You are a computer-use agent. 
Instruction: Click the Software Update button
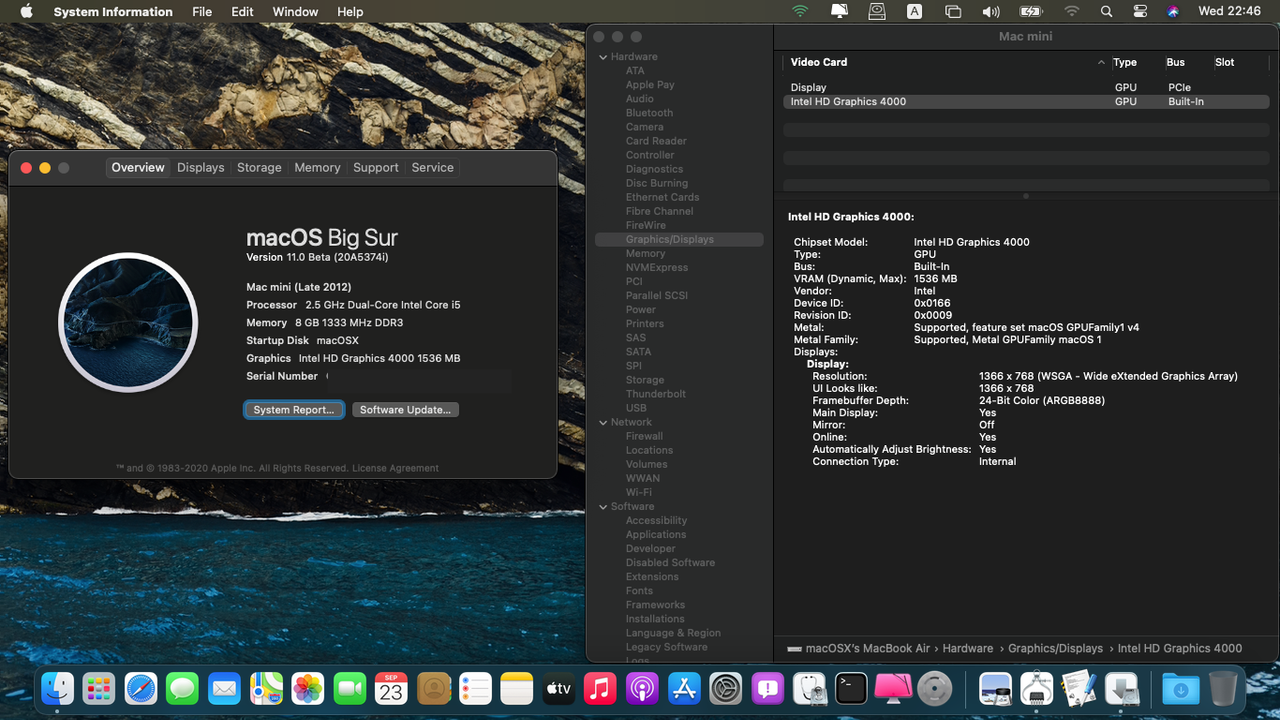405,410
